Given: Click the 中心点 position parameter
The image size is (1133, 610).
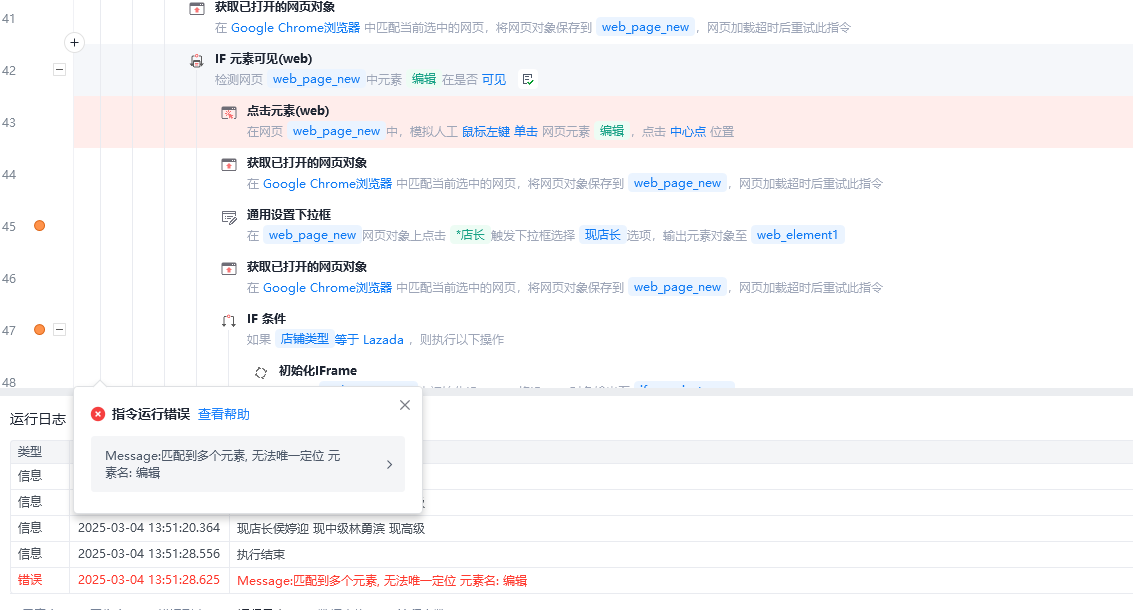Looking at the screenshot, I should [x=688, y=132].
